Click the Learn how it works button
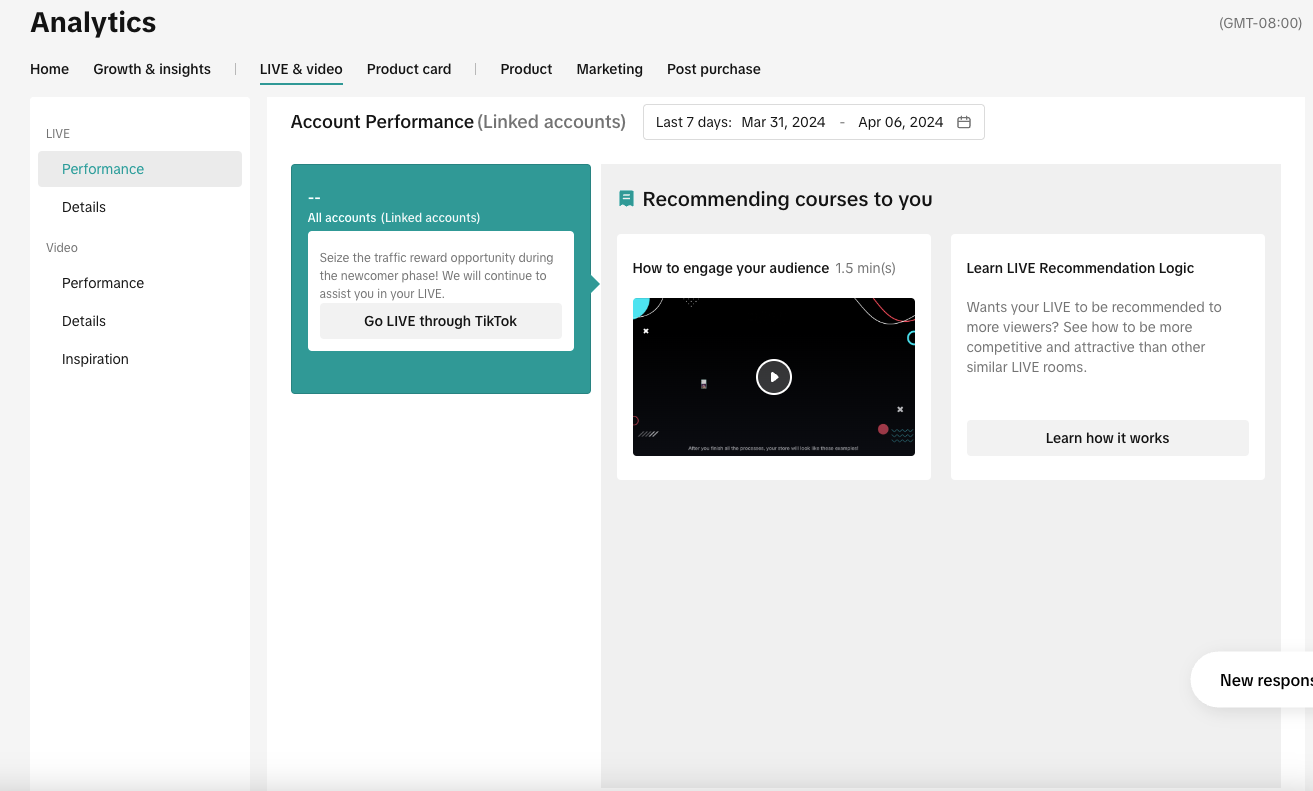This screenshot has height=791, width=1313. click(x=1107, y=438)
